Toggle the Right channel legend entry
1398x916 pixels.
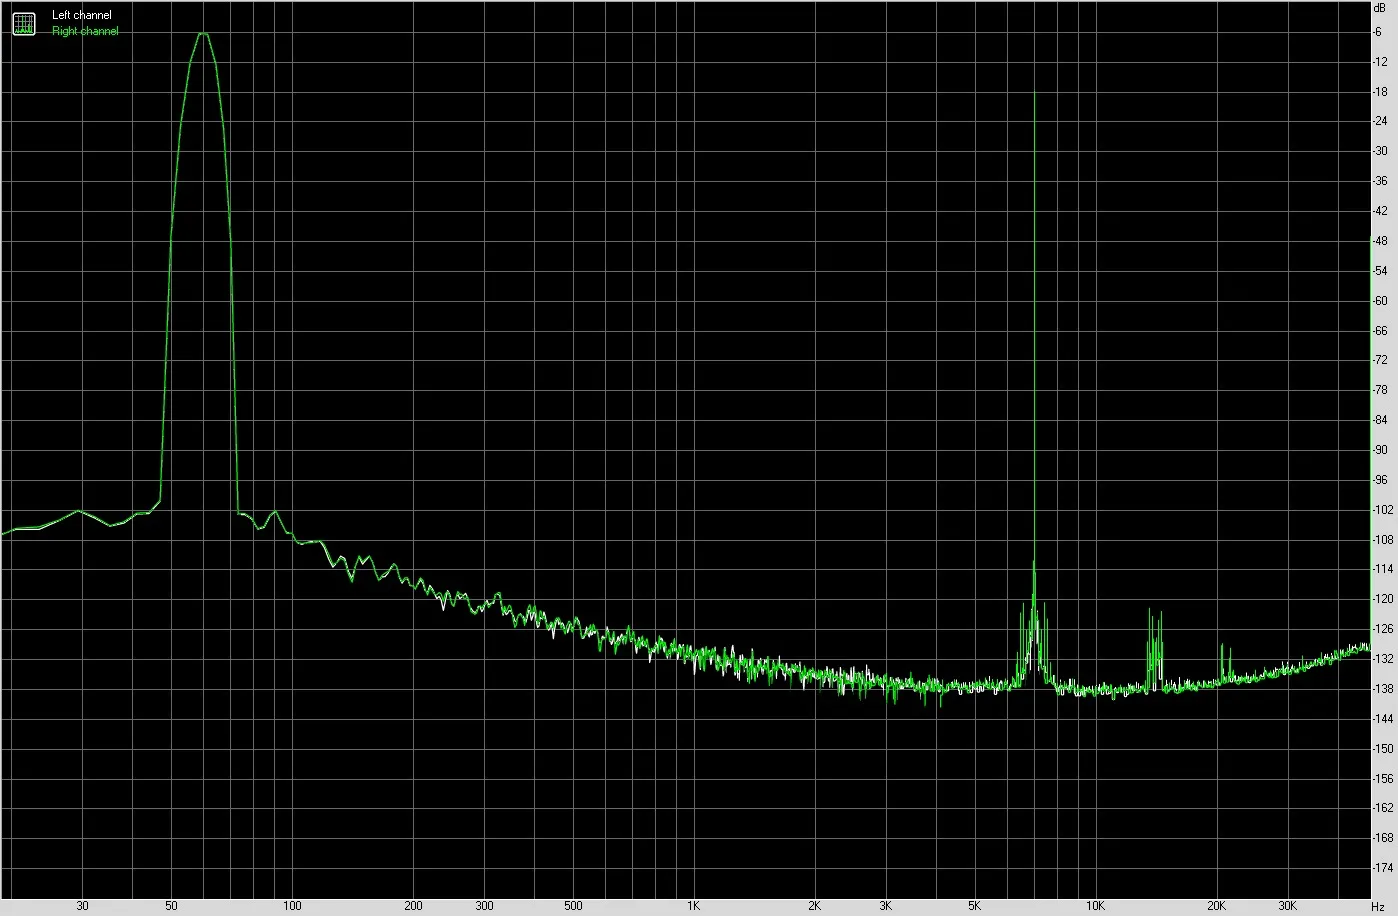pyautogui.click(x=85, y=31)
